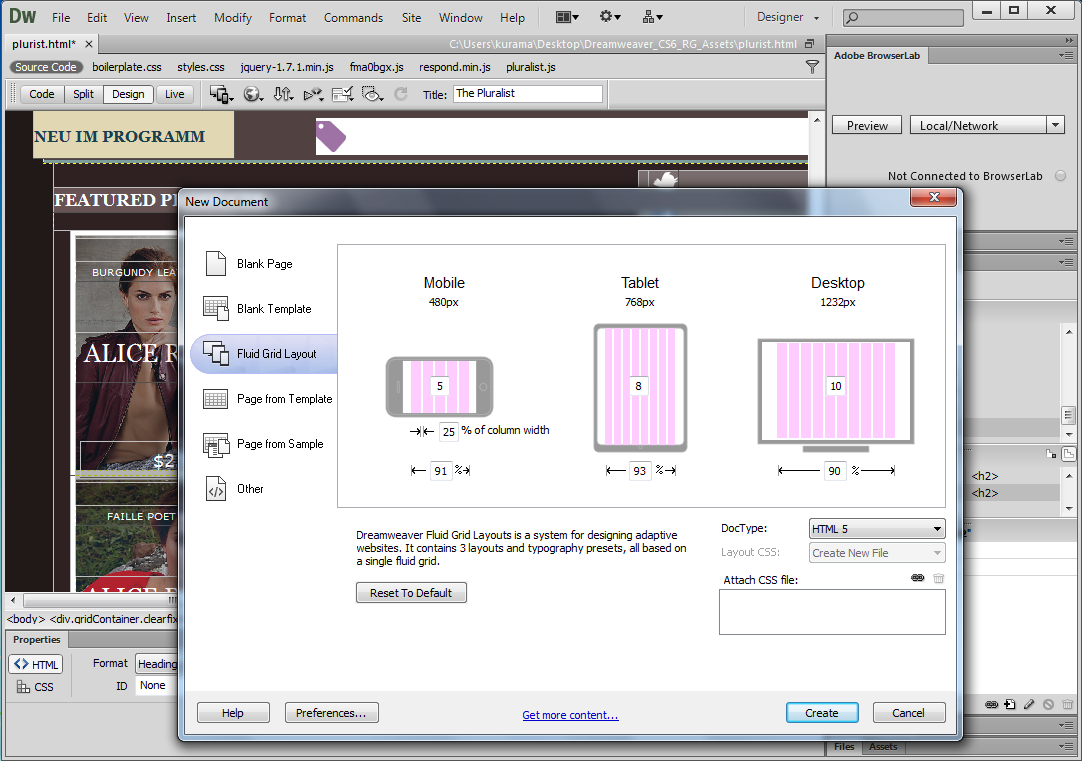This screenshot has height=761, width=1082.
Task: Select HTML mode in Properties panel
Action: coord(36,664)
